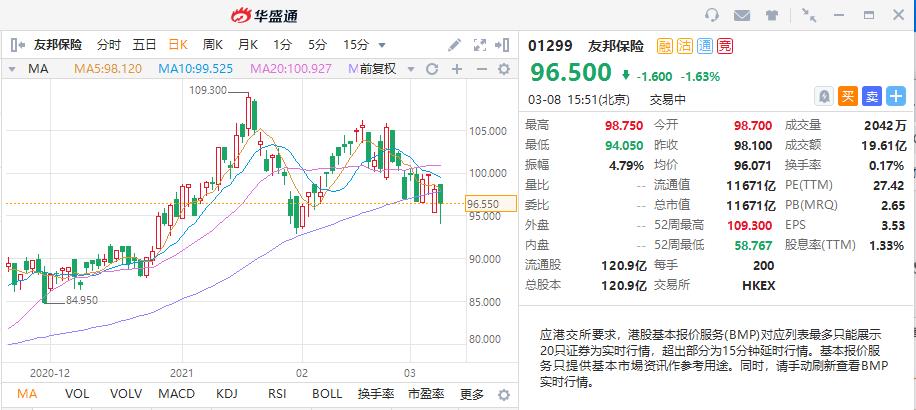Click the 卖 sell button
Viewport: 916px width, 410px height.
point(872,96)
